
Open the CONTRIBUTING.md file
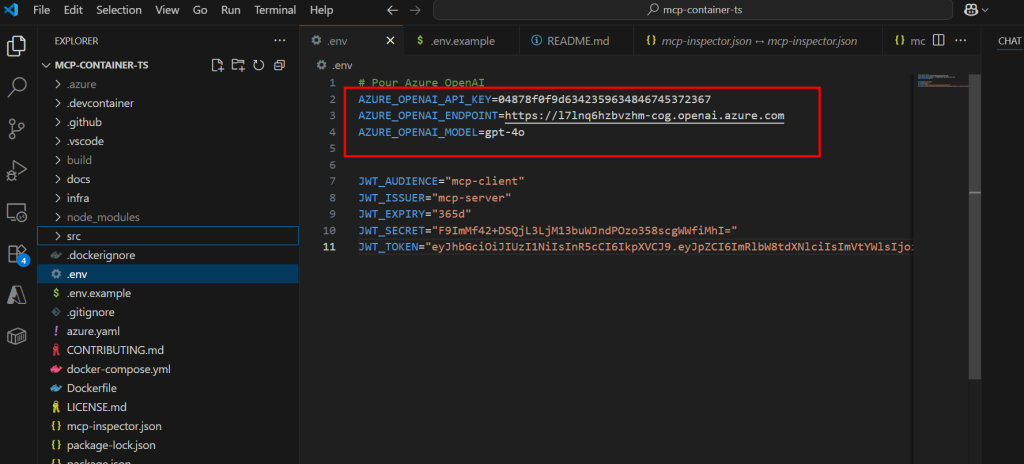click(168, 350)
